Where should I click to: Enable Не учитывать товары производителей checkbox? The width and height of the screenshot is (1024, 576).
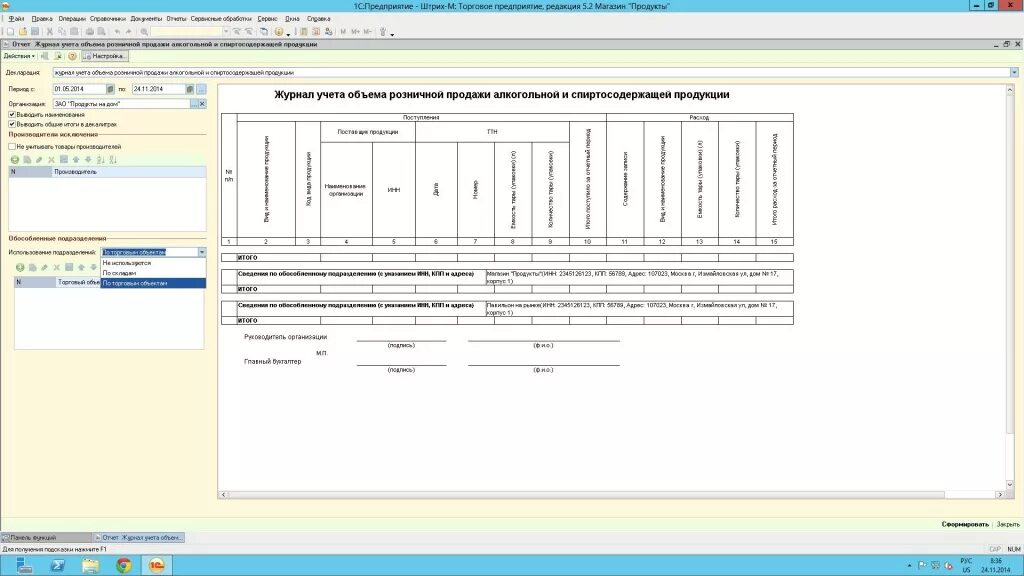coord(12,147)
